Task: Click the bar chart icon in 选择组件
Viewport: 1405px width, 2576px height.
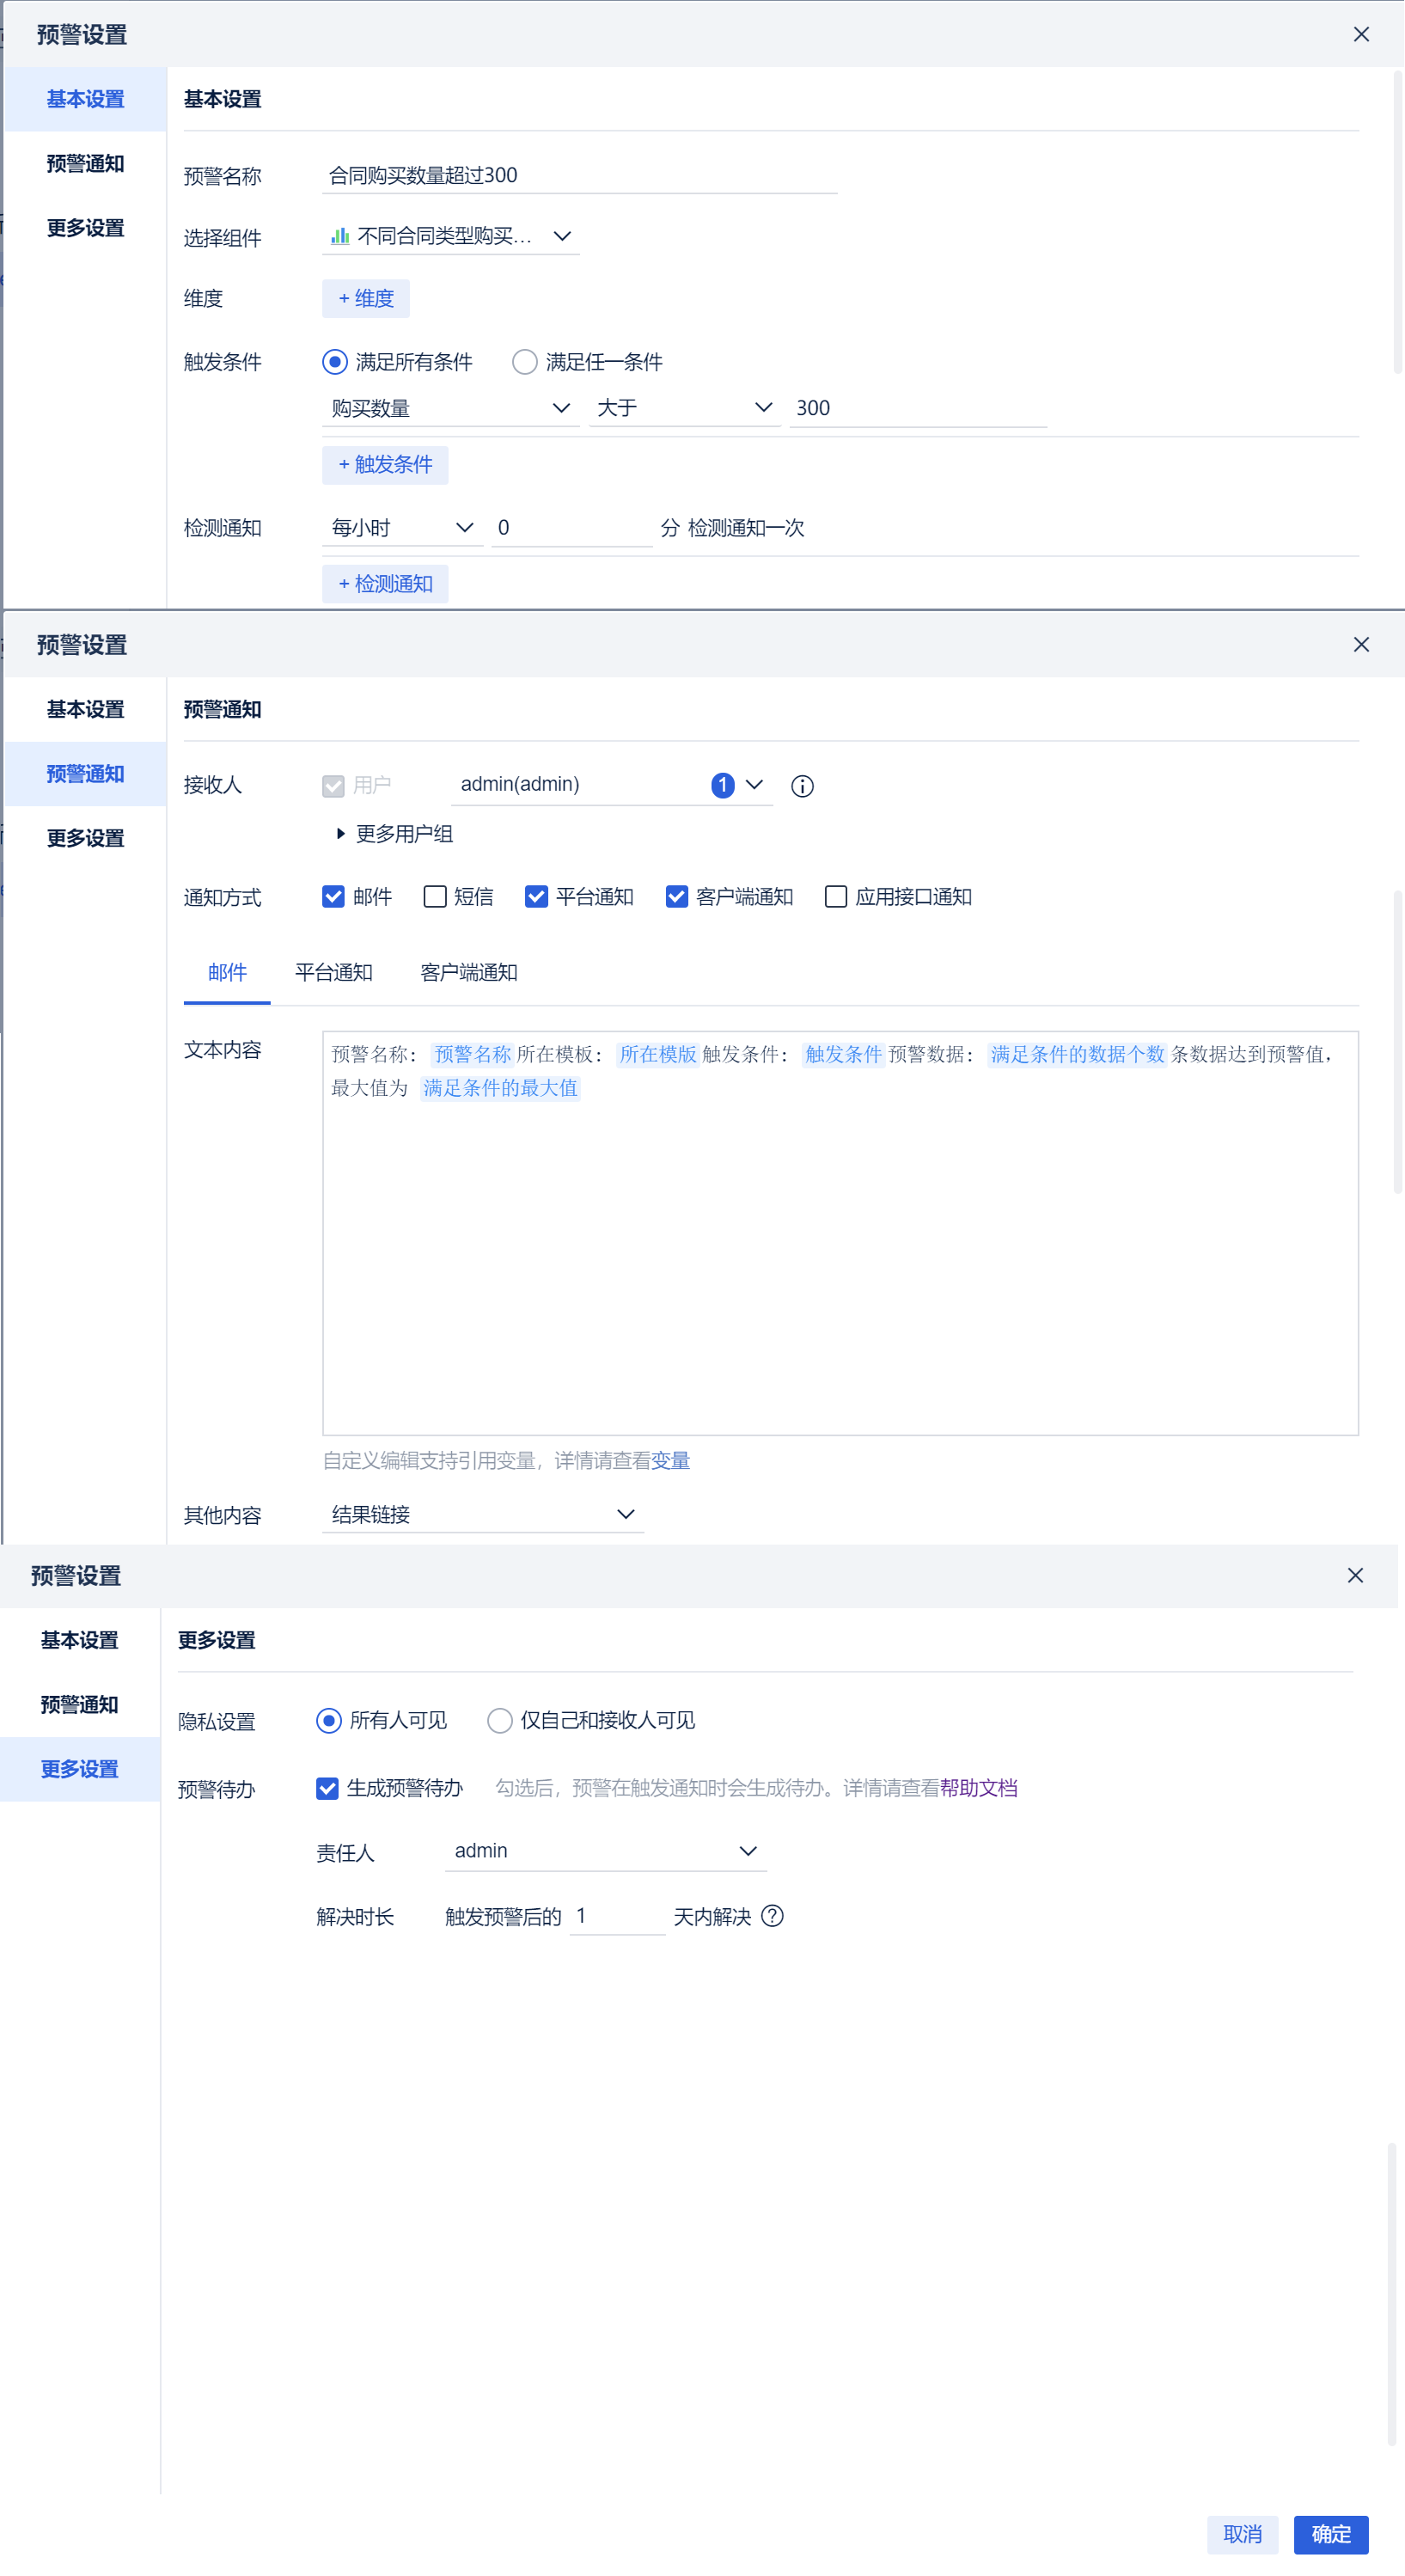Action: pos(340,236)
